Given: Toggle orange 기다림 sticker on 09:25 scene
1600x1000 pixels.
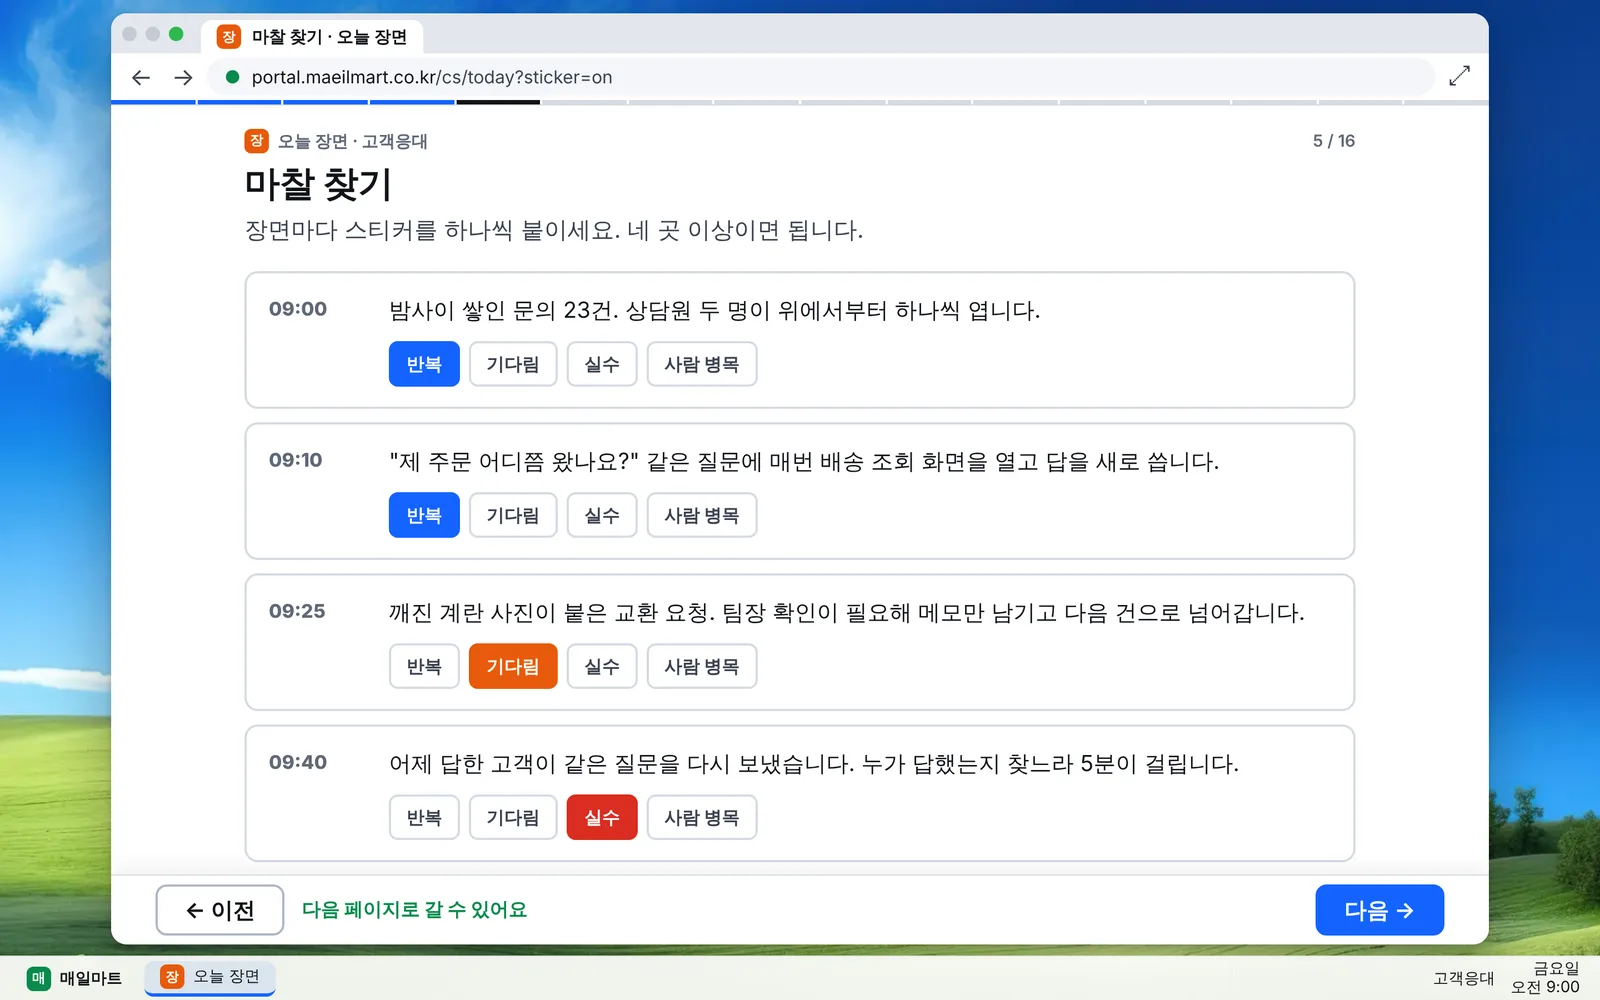Looking at the screenshot, I should 513,666.
